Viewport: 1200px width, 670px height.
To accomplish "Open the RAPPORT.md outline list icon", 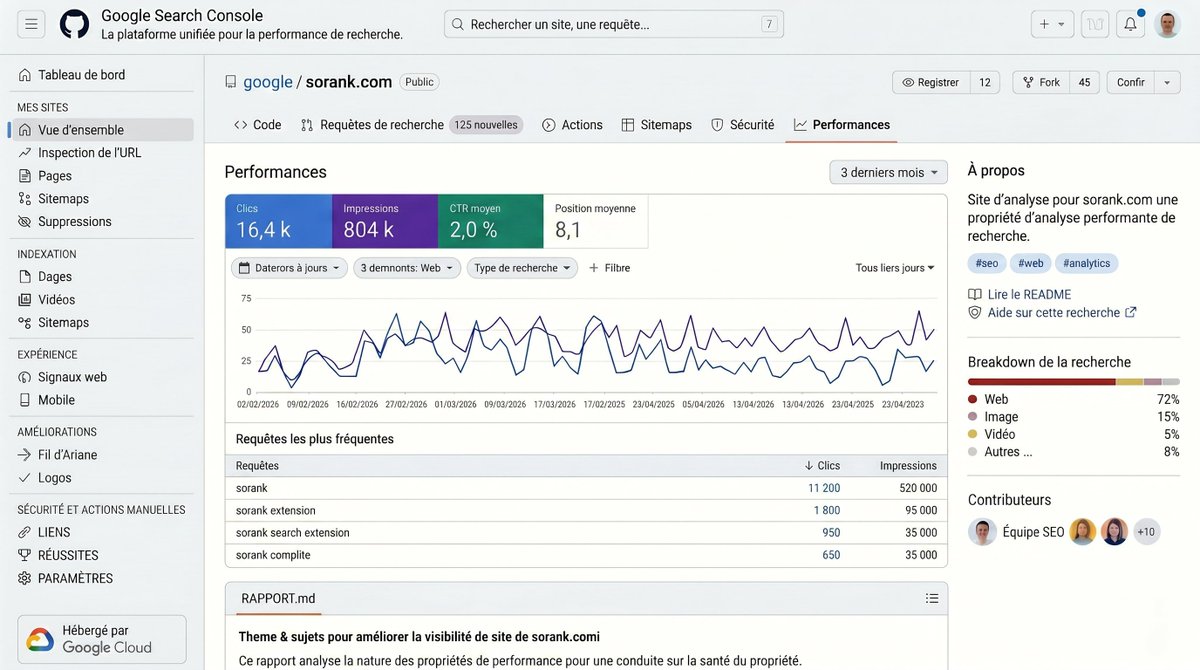I will pos(932,599).
